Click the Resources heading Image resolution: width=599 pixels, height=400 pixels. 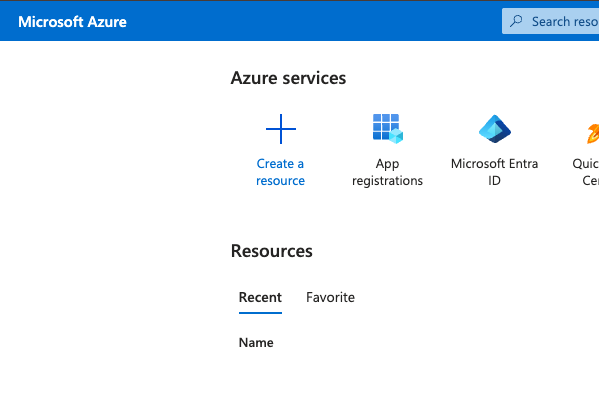(272, 251)
